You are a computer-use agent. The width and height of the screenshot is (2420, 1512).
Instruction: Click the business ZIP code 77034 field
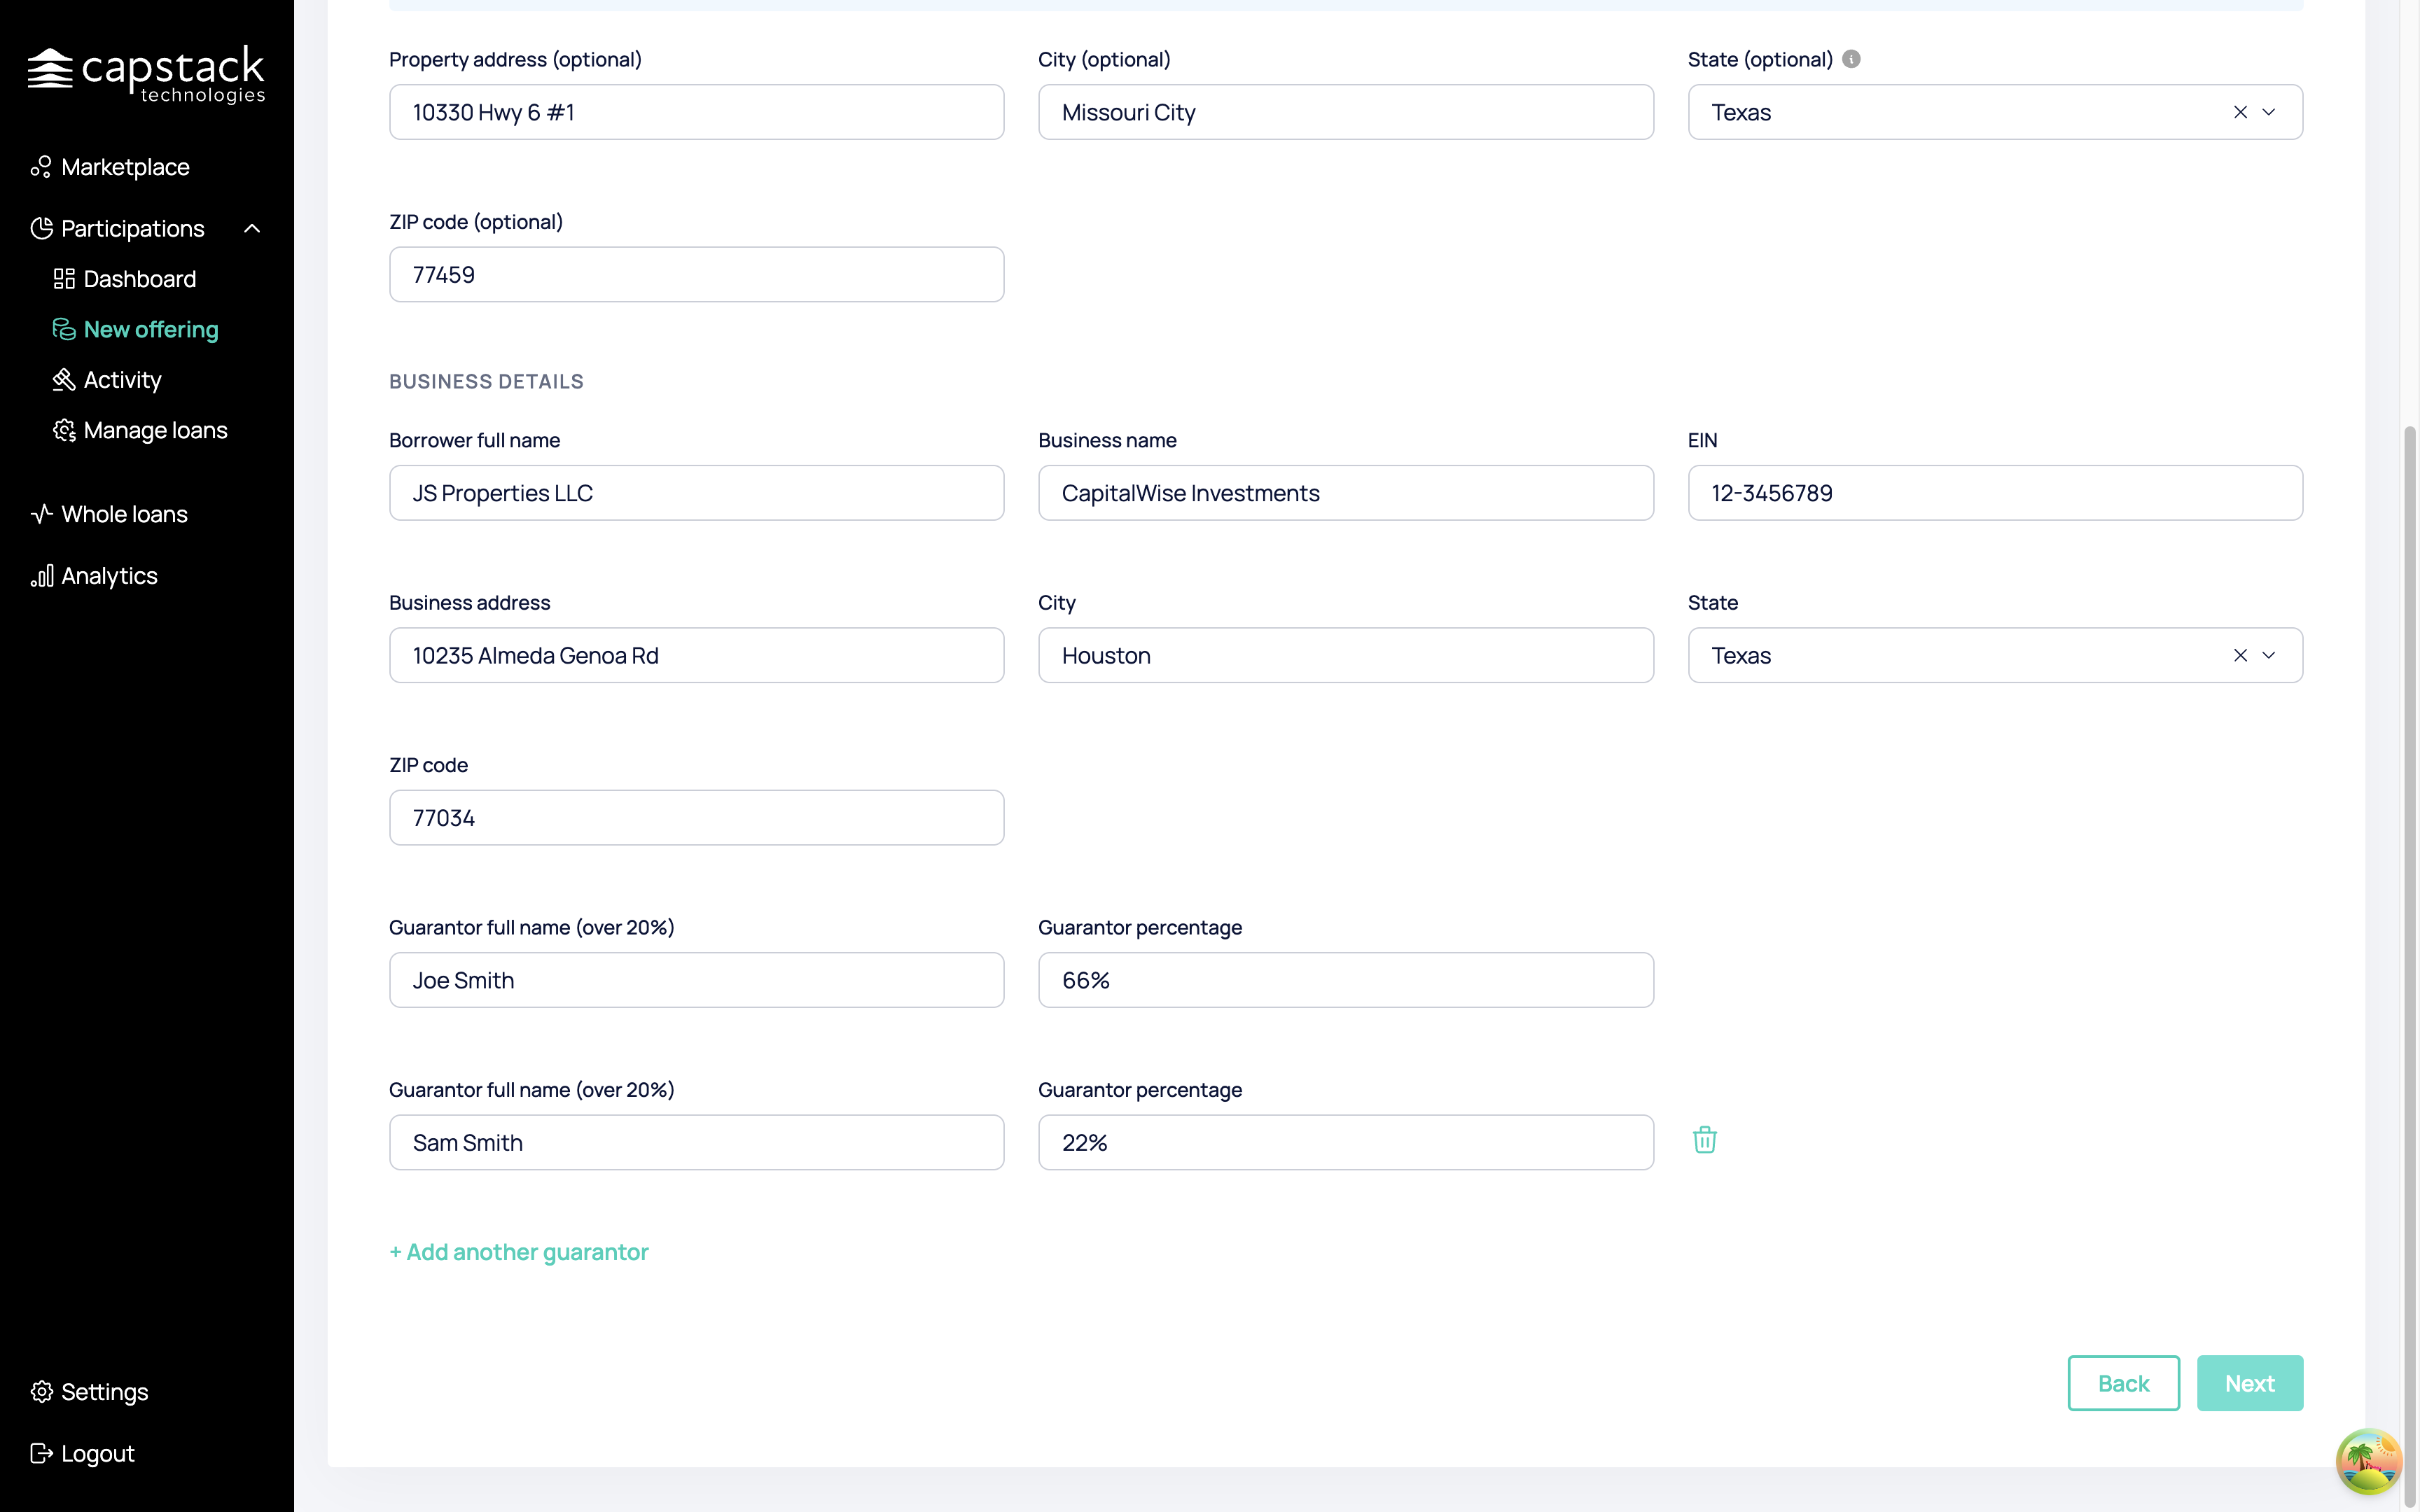697,818
